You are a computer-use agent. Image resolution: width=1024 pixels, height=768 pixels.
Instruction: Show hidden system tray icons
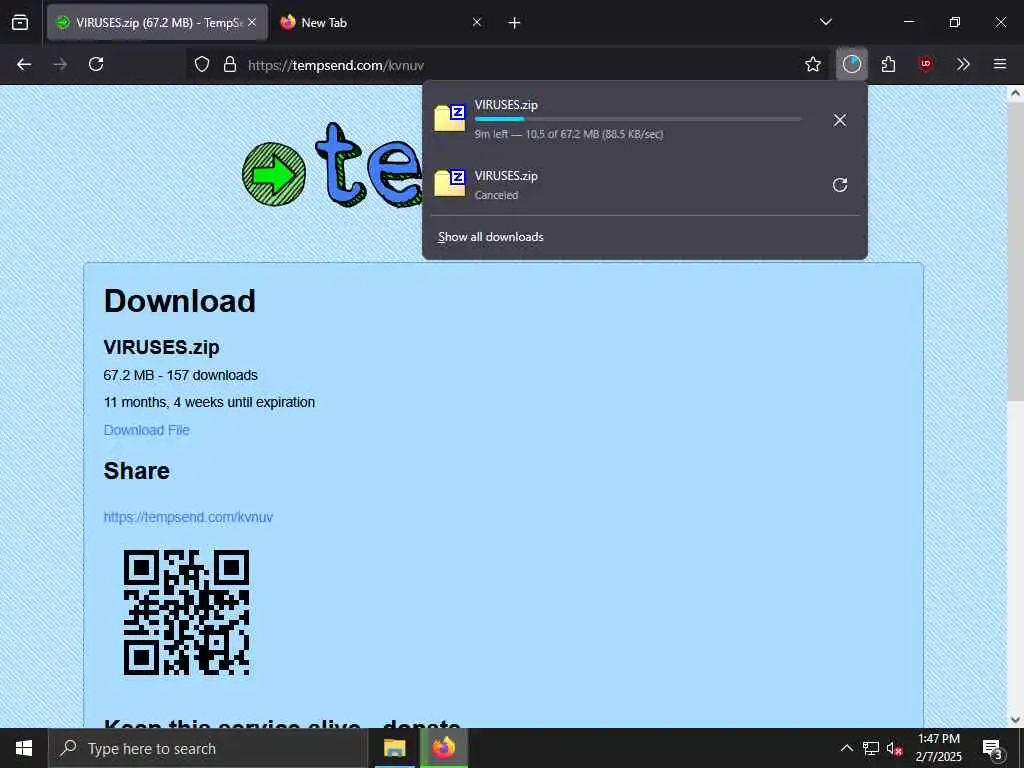(846, 748)
